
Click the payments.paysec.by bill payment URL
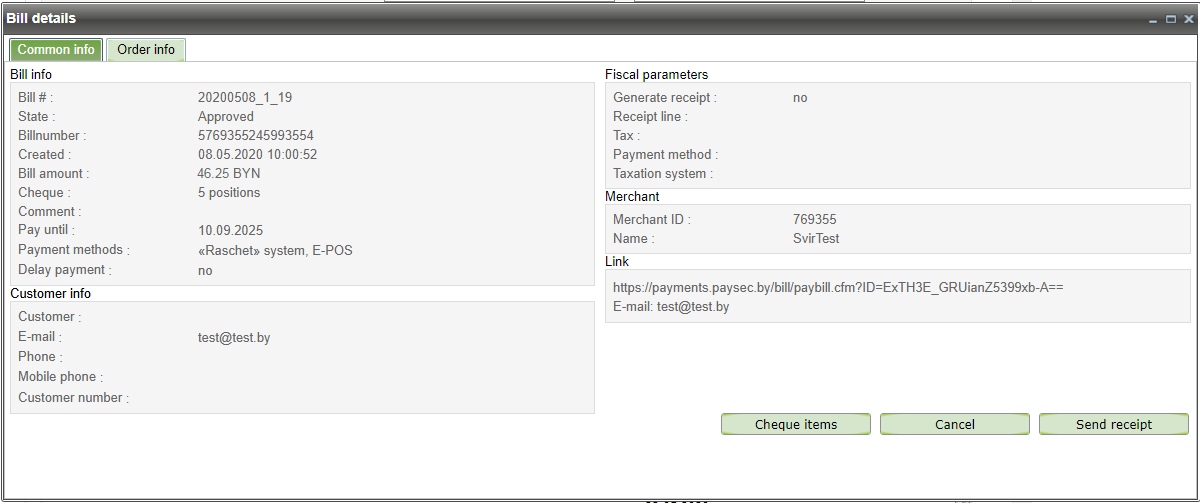[x=838, y=287]
